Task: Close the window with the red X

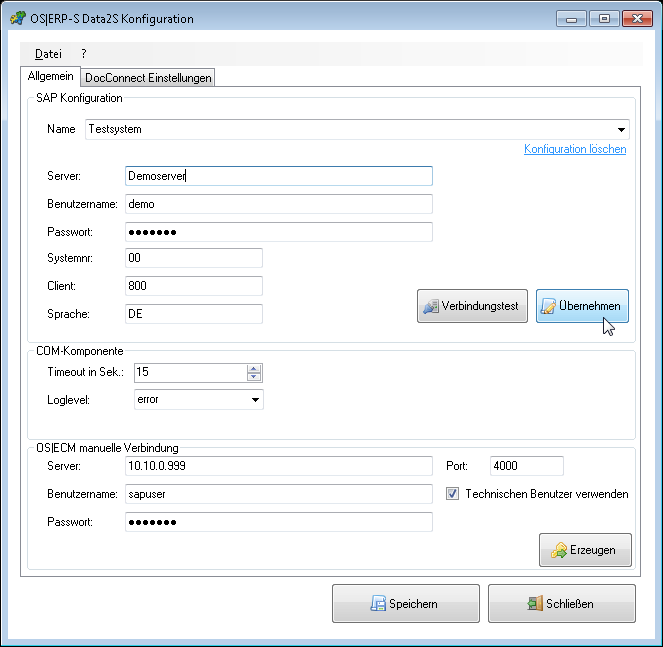Action: tap(637, 19)
